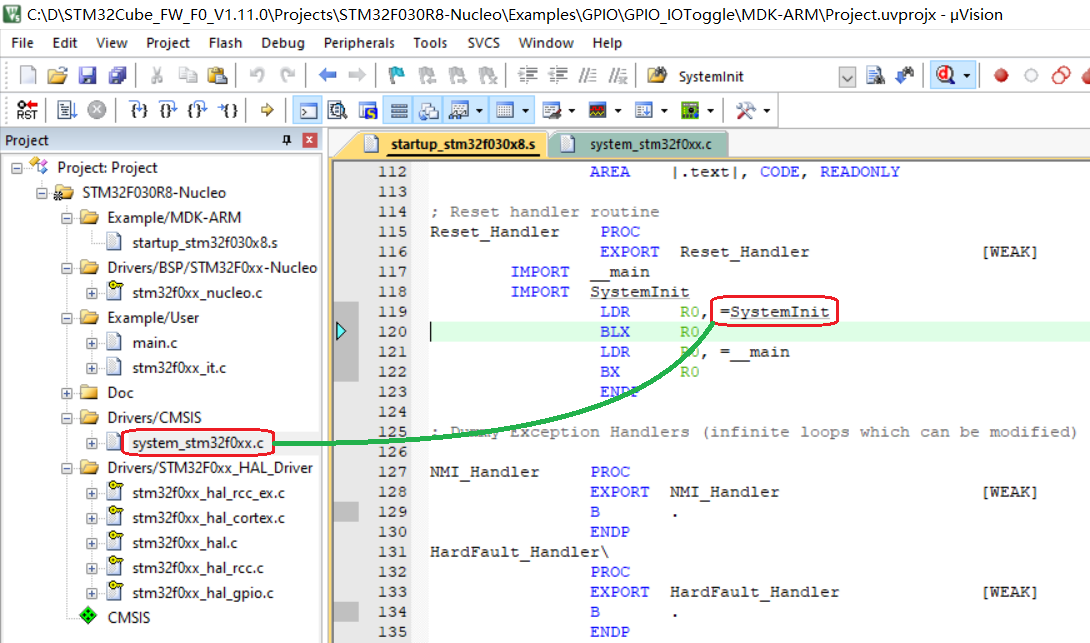Open the Debug menu

(282, 42)
